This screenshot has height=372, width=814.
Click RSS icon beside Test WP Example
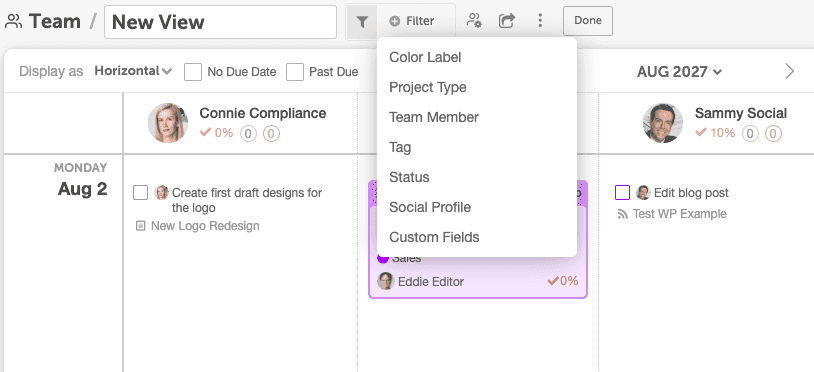click(622, 214)
